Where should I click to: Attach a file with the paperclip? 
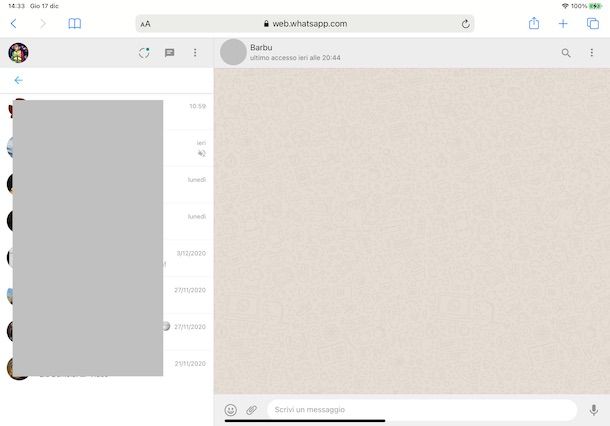(x=252, y=410)
